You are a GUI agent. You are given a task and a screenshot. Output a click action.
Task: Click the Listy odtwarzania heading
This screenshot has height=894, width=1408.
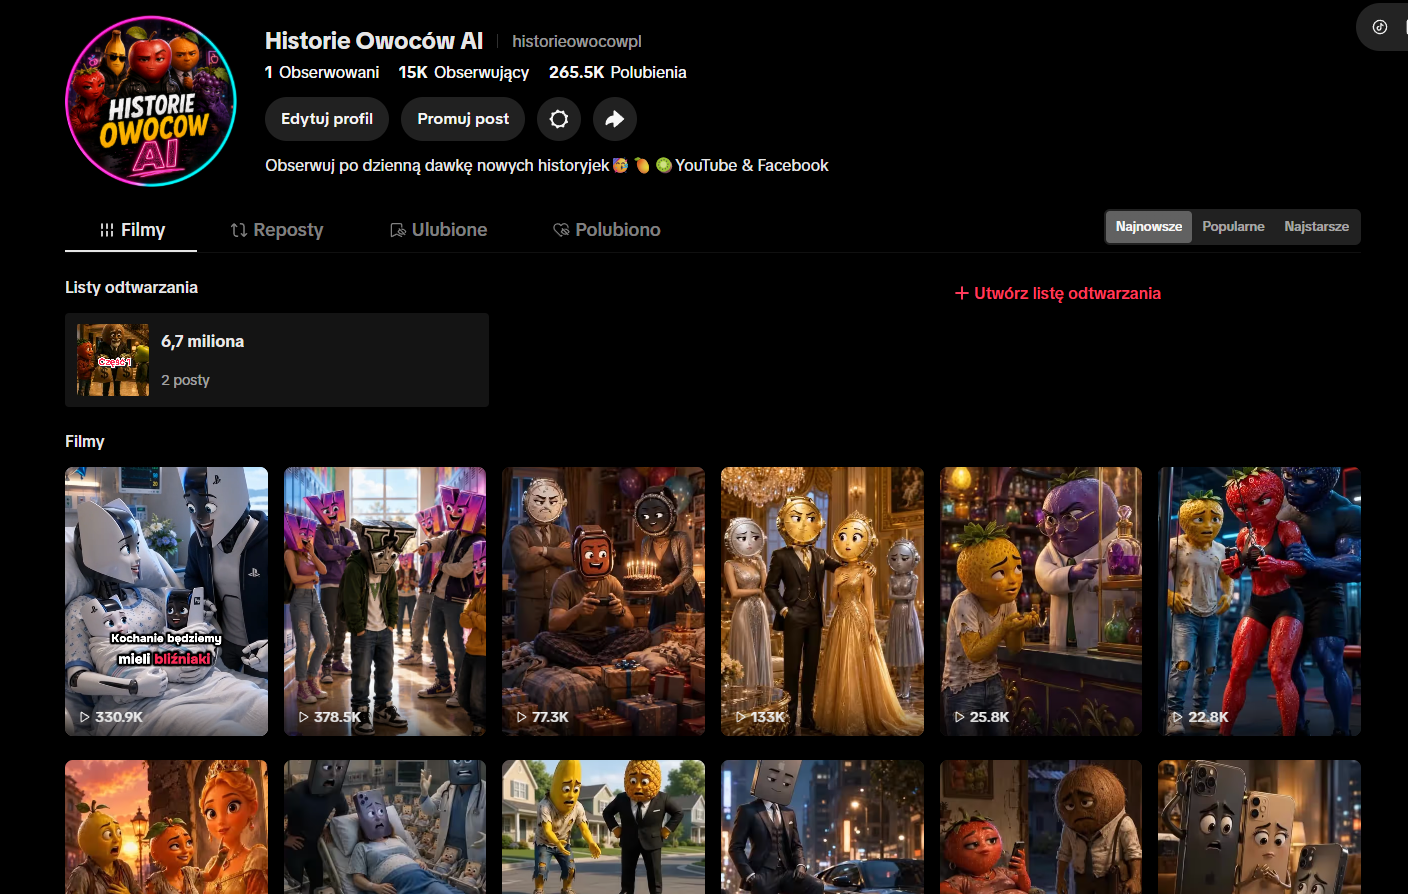point(131,287)
